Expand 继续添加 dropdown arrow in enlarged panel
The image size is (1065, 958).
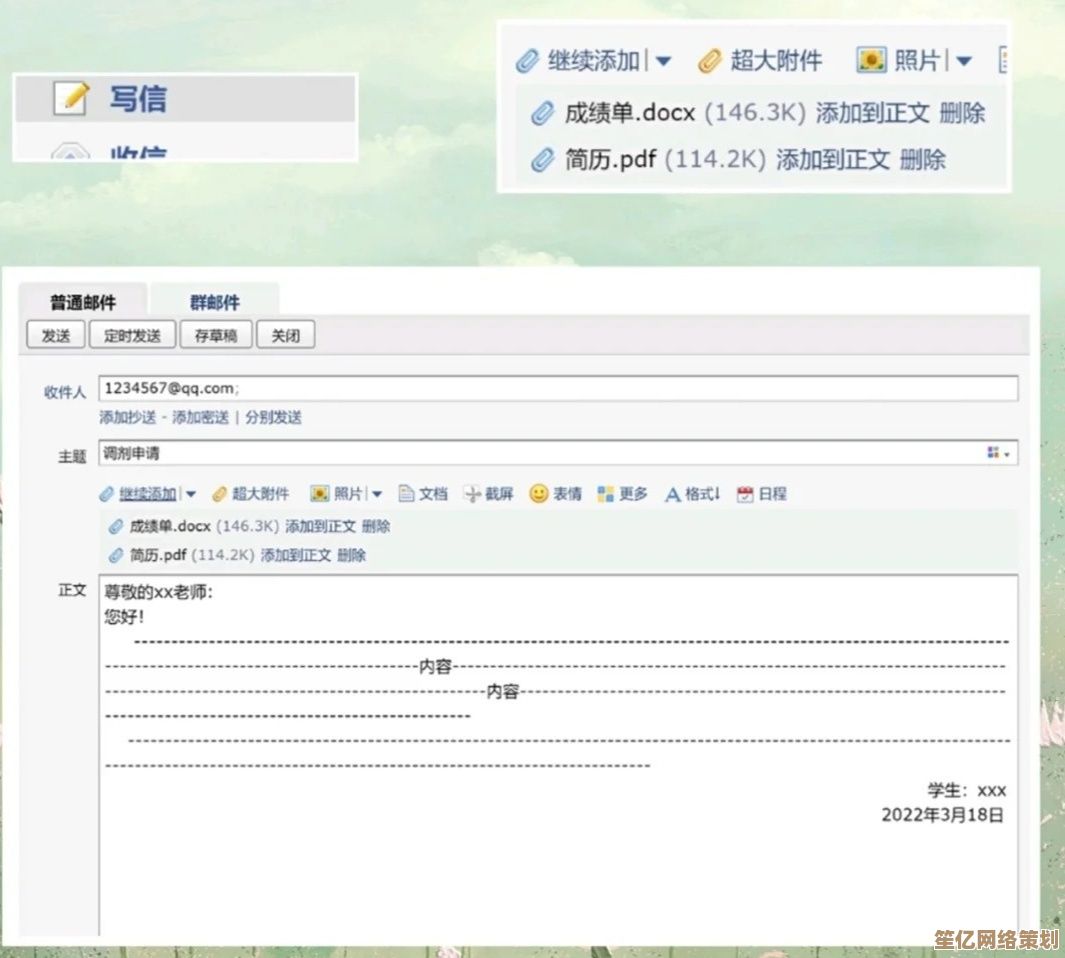[664, 61]
